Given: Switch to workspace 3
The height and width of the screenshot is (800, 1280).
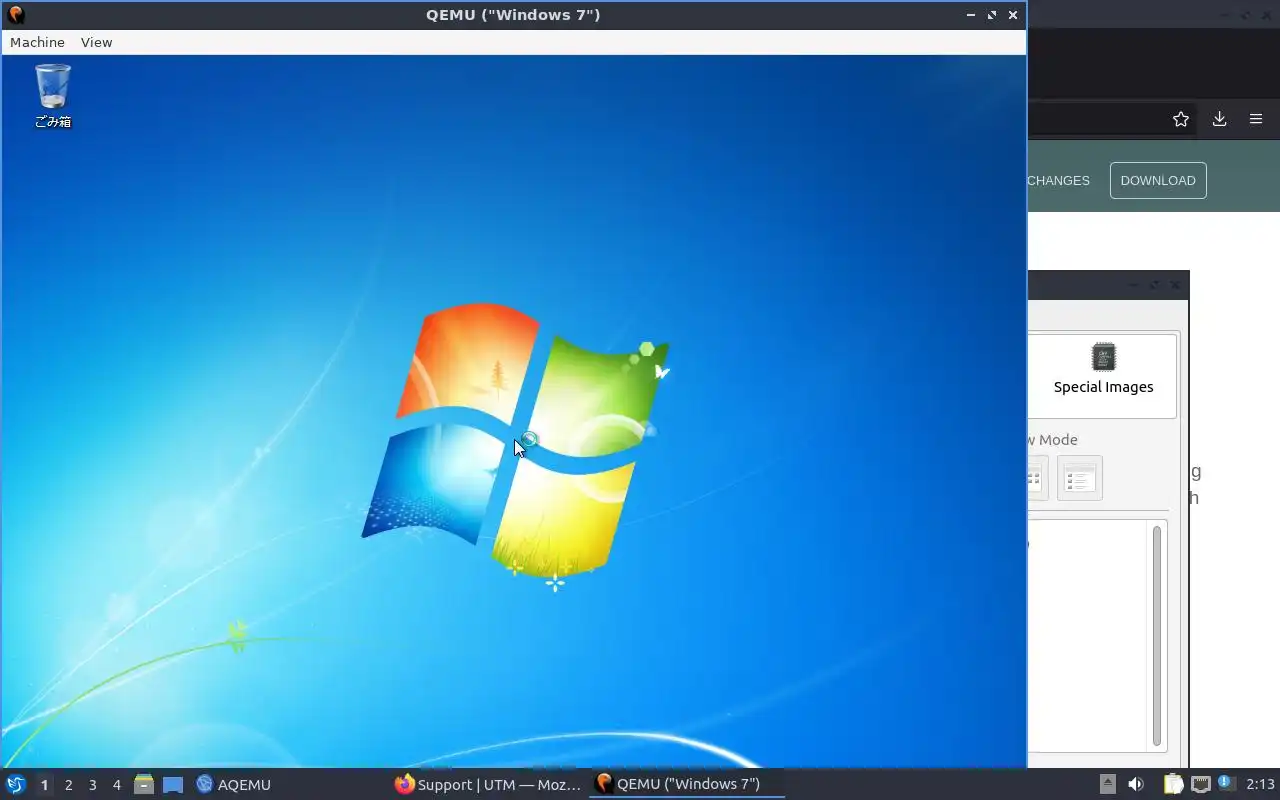Looking at the screenshot, I should (x=92, y=785).
